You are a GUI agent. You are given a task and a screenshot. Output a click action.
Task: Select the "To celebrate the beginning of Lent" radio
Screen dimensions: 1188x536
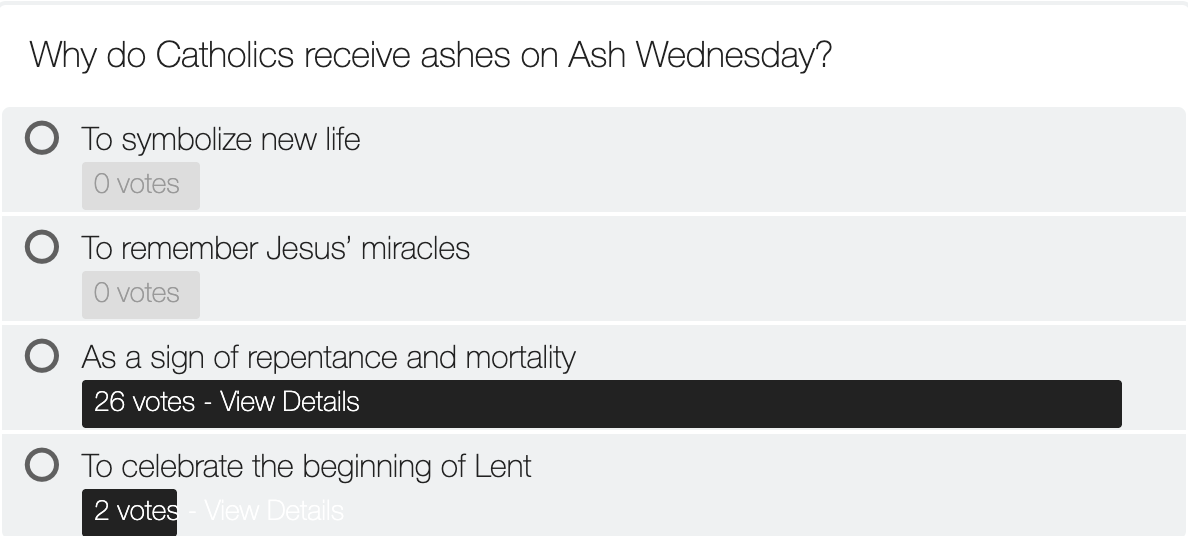(42, 465)
